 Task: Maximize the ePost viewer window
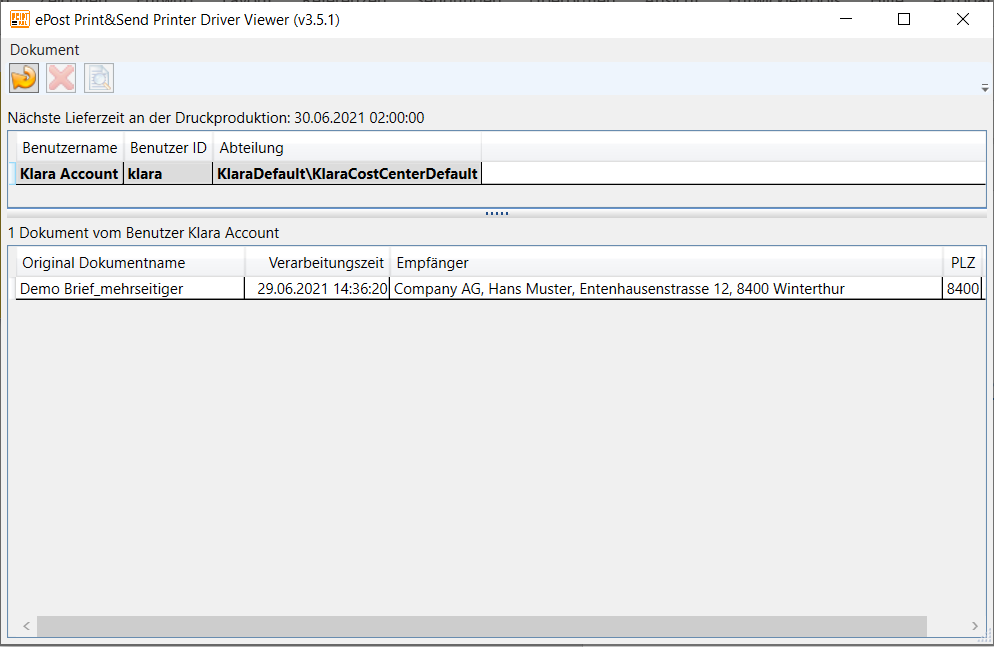pyautogui.click(x=904, y=19)
